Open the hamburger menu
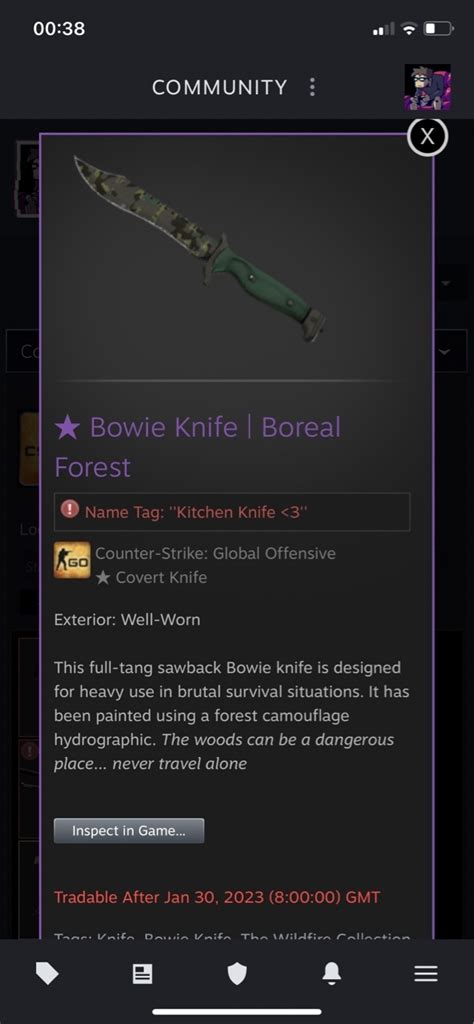Image resolution: width=474 pixels, height=1024 pixels. (426, 974)
